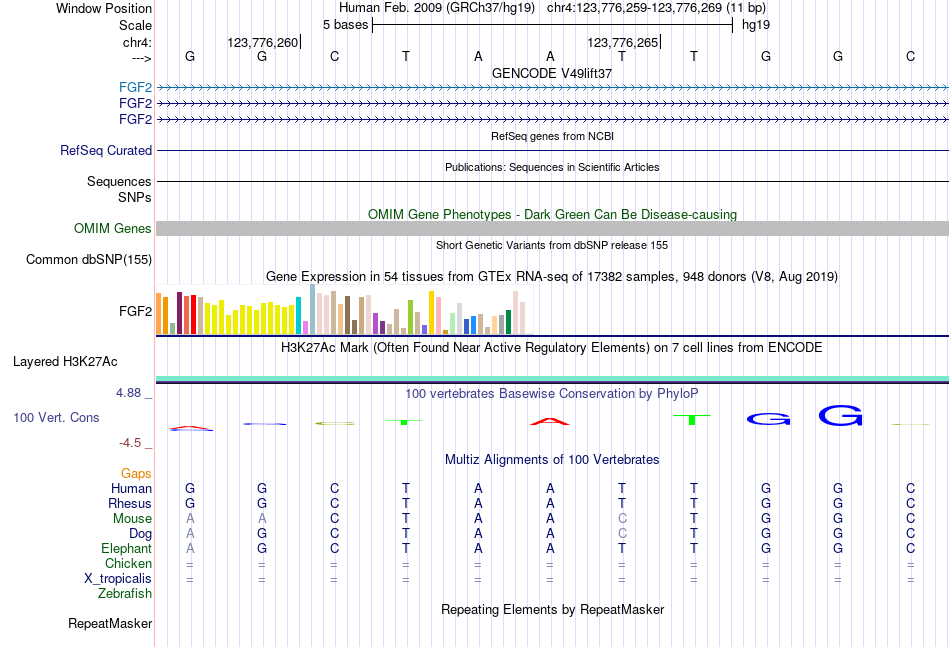Click the Scale label in the left column
This screenshot has width=950, height=647.
(135, 25)
